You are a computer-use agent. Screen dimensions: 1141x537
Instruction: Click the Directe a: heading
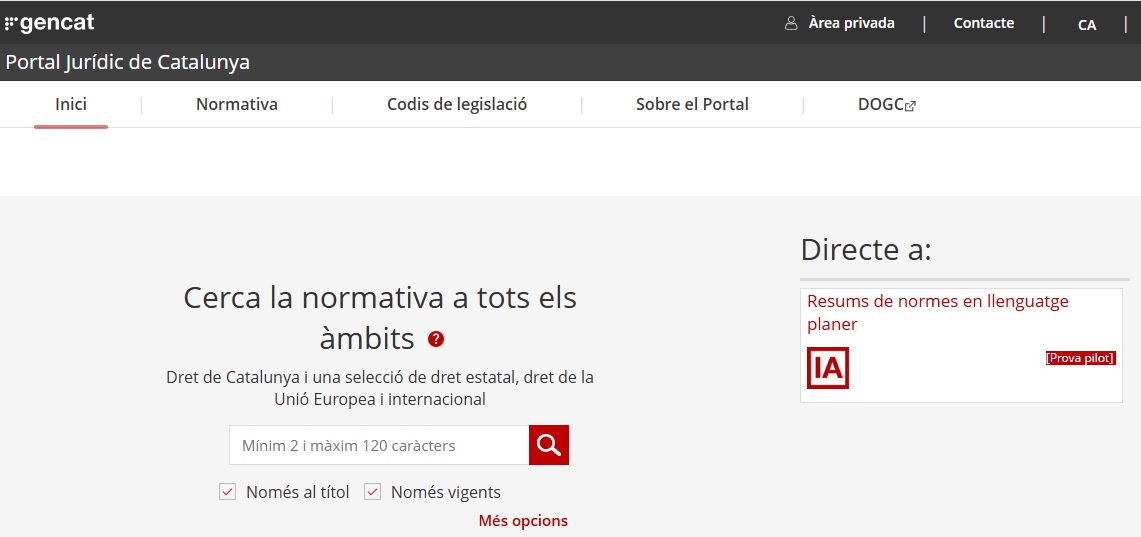(866, 250)
